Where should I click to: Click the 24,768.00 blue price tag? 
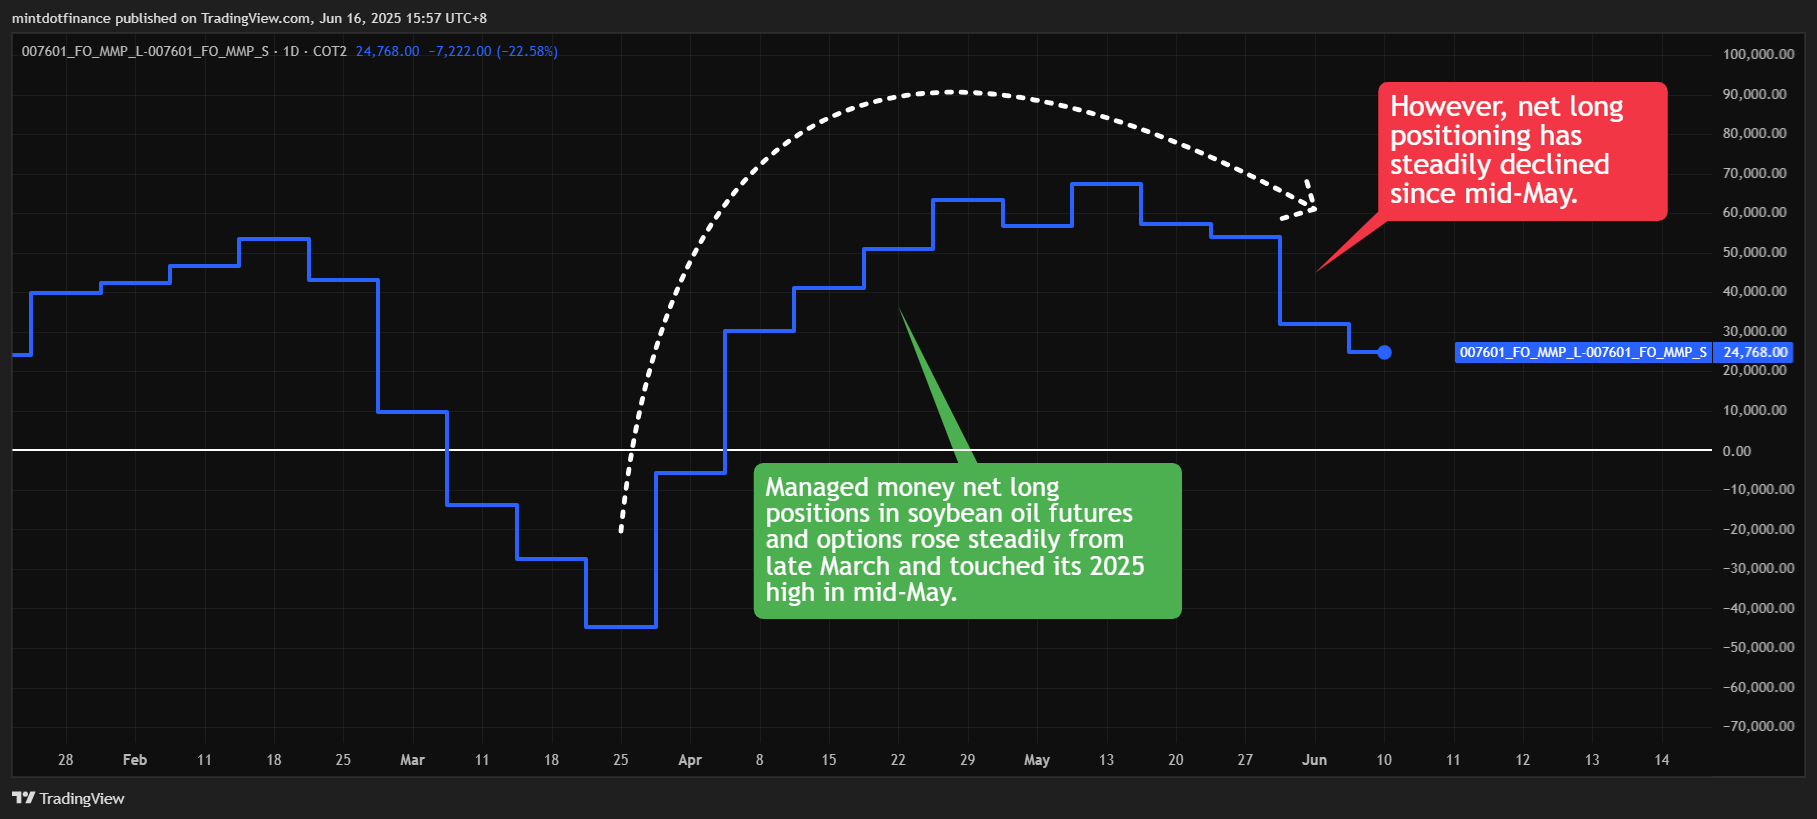[1753, 352]
